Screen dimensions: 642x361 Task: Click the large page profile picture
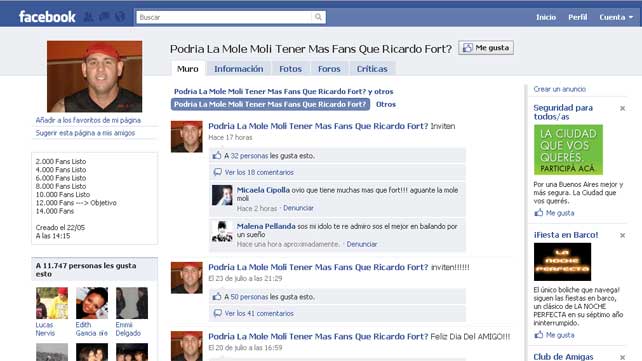[x=95, y=76]
